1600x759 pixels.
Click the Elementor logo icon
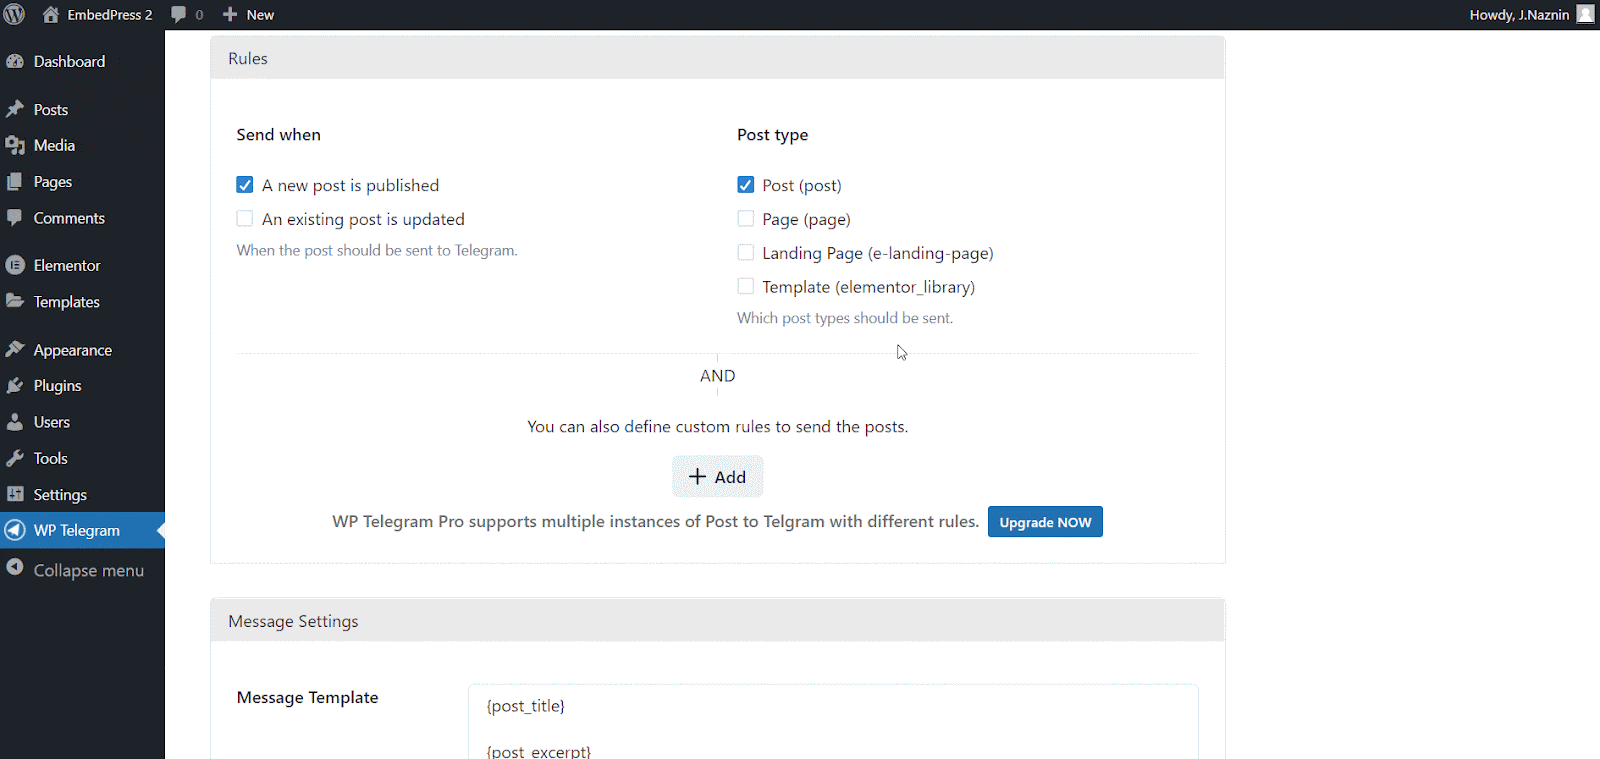[15, 265]
